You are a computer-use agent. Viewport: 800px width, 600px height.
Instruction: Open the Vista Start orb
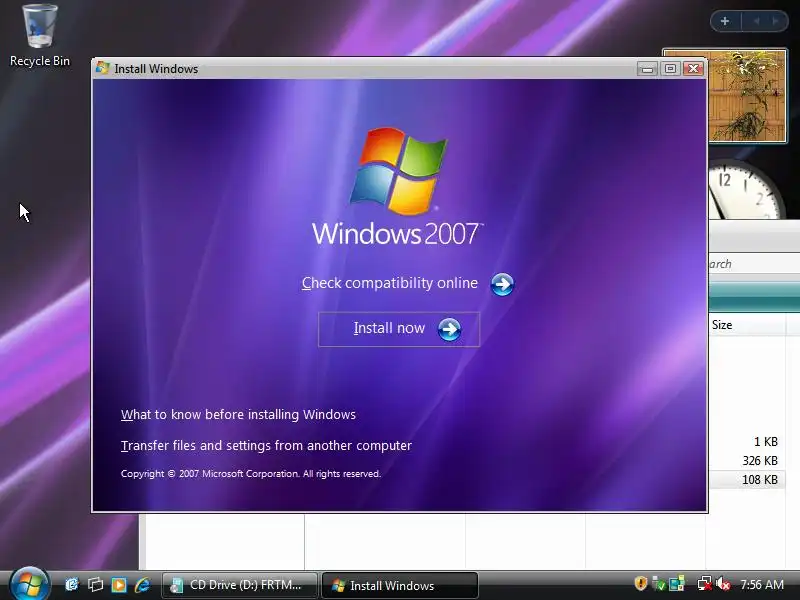click(29, 584)
